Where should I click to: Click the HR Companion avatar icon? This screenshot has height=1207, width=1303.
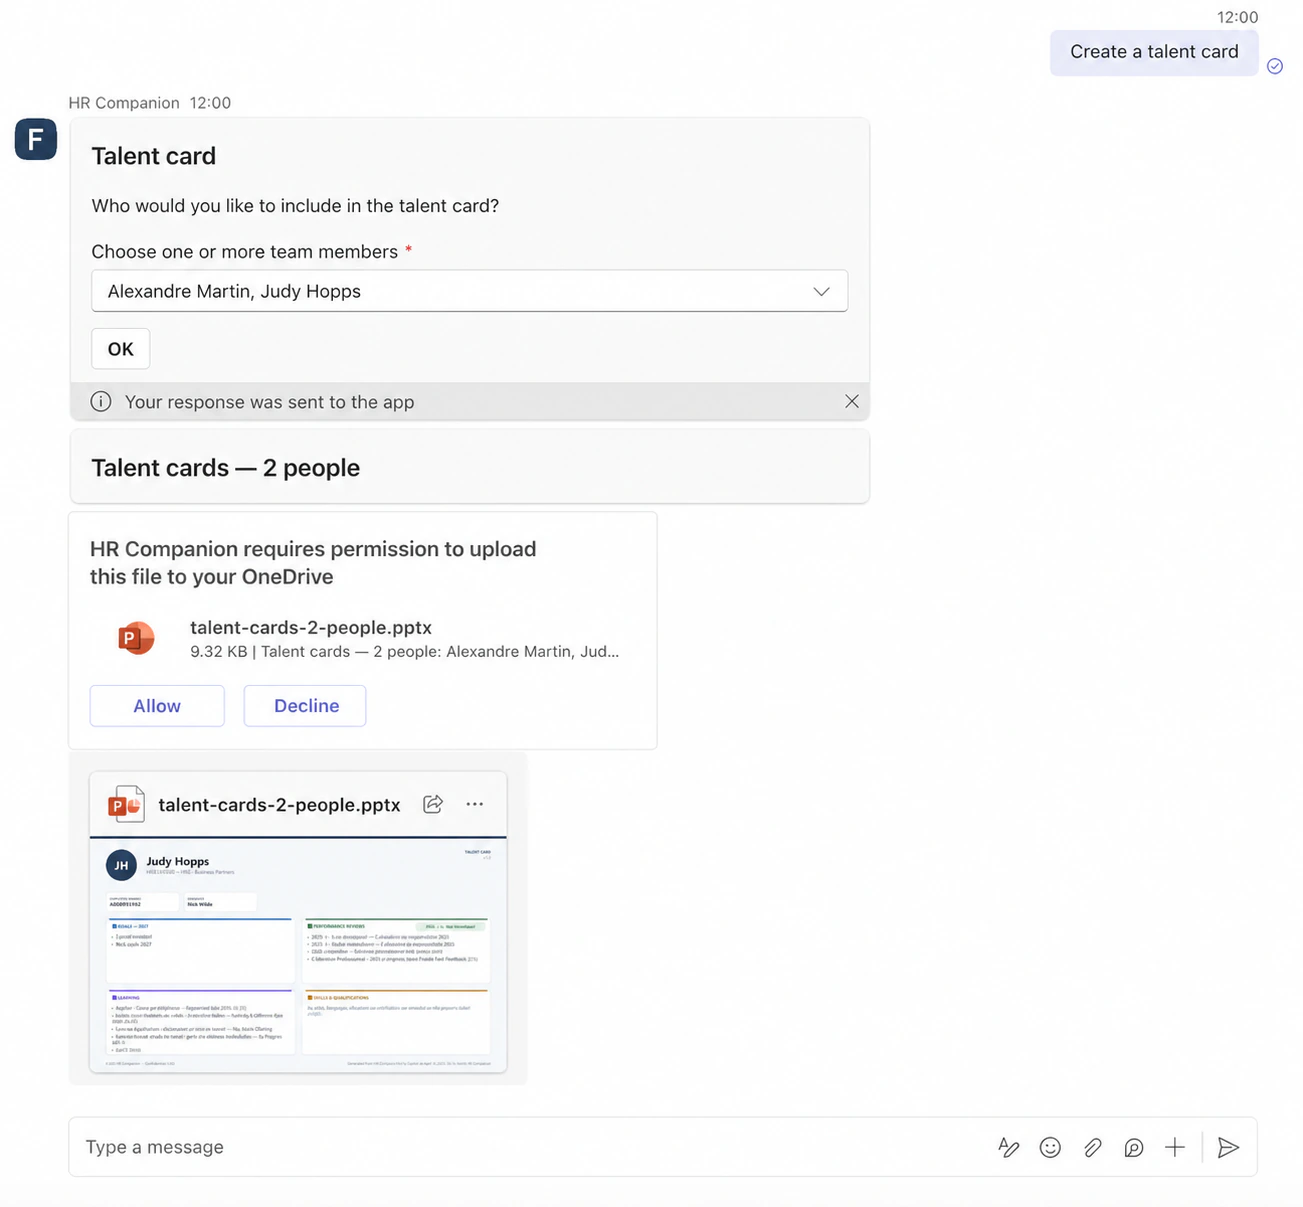coord(36,139)
